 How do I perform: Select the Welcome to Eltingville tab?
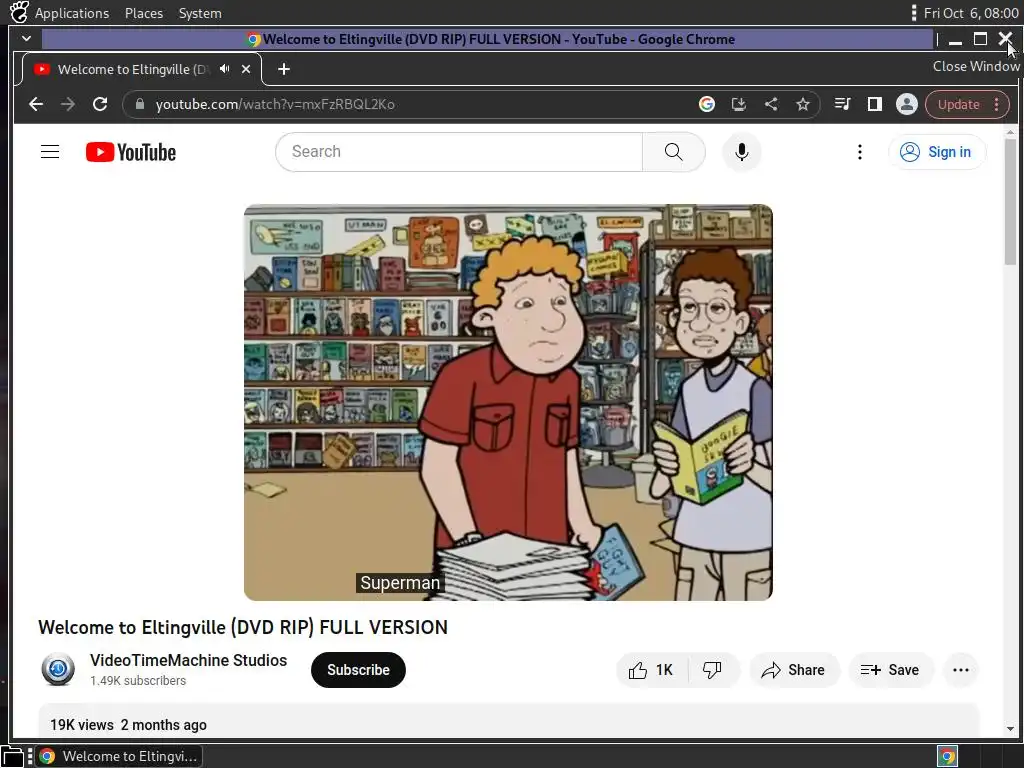click(x=142, y=69)
